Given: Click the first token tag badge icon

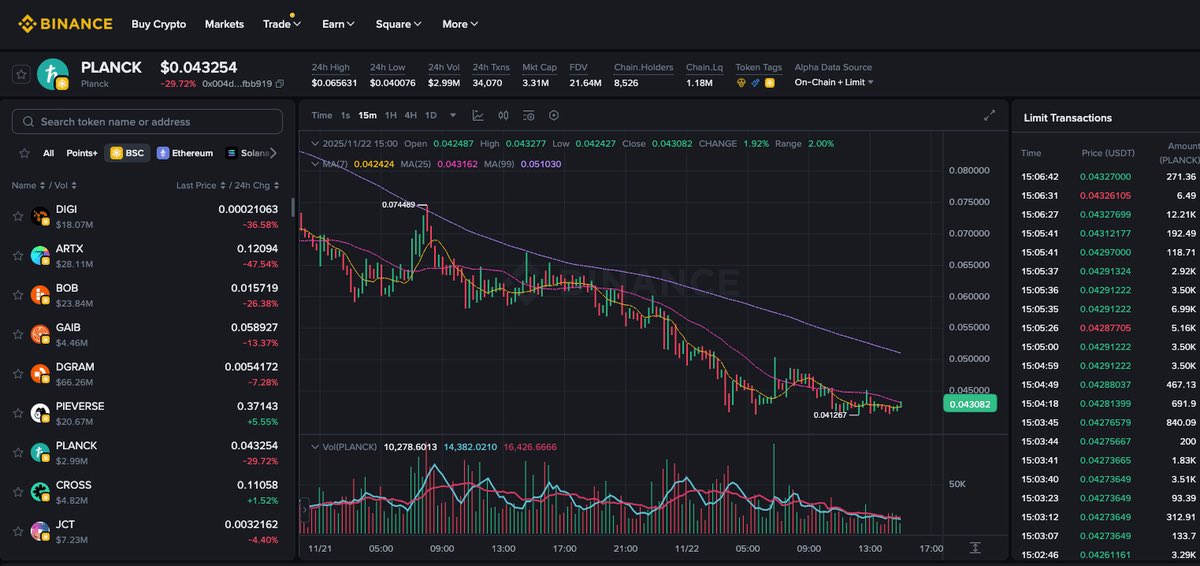Looking at the screenshot, I should 741,83.
